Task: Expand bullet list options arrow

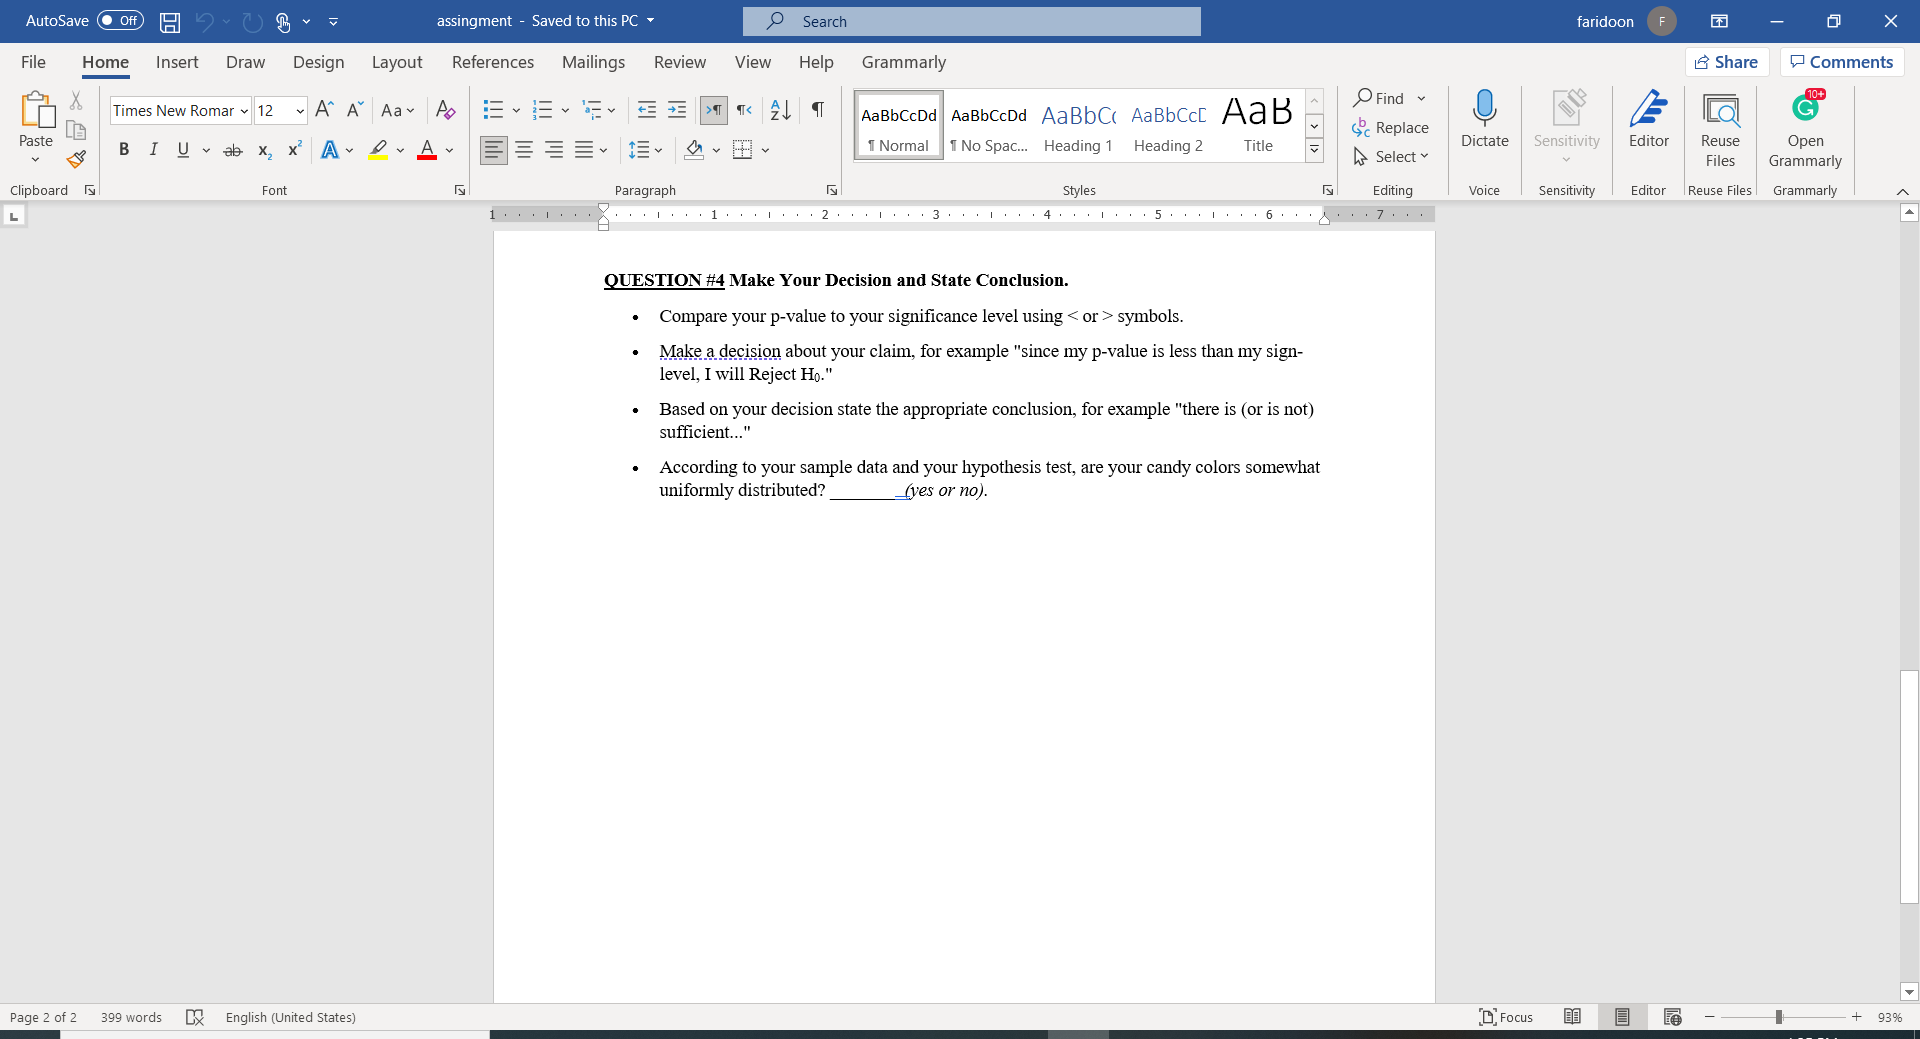Action: 516,110
